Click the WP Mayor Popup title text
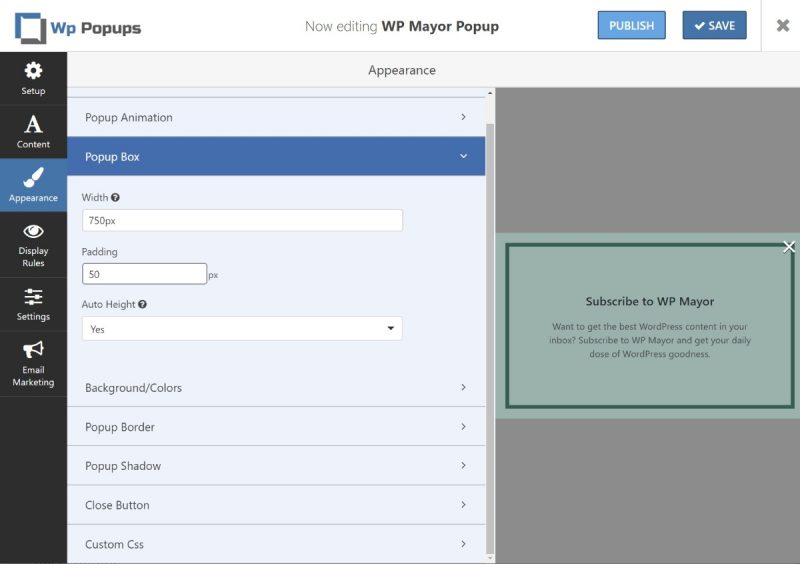 click(x=440, y=27)
